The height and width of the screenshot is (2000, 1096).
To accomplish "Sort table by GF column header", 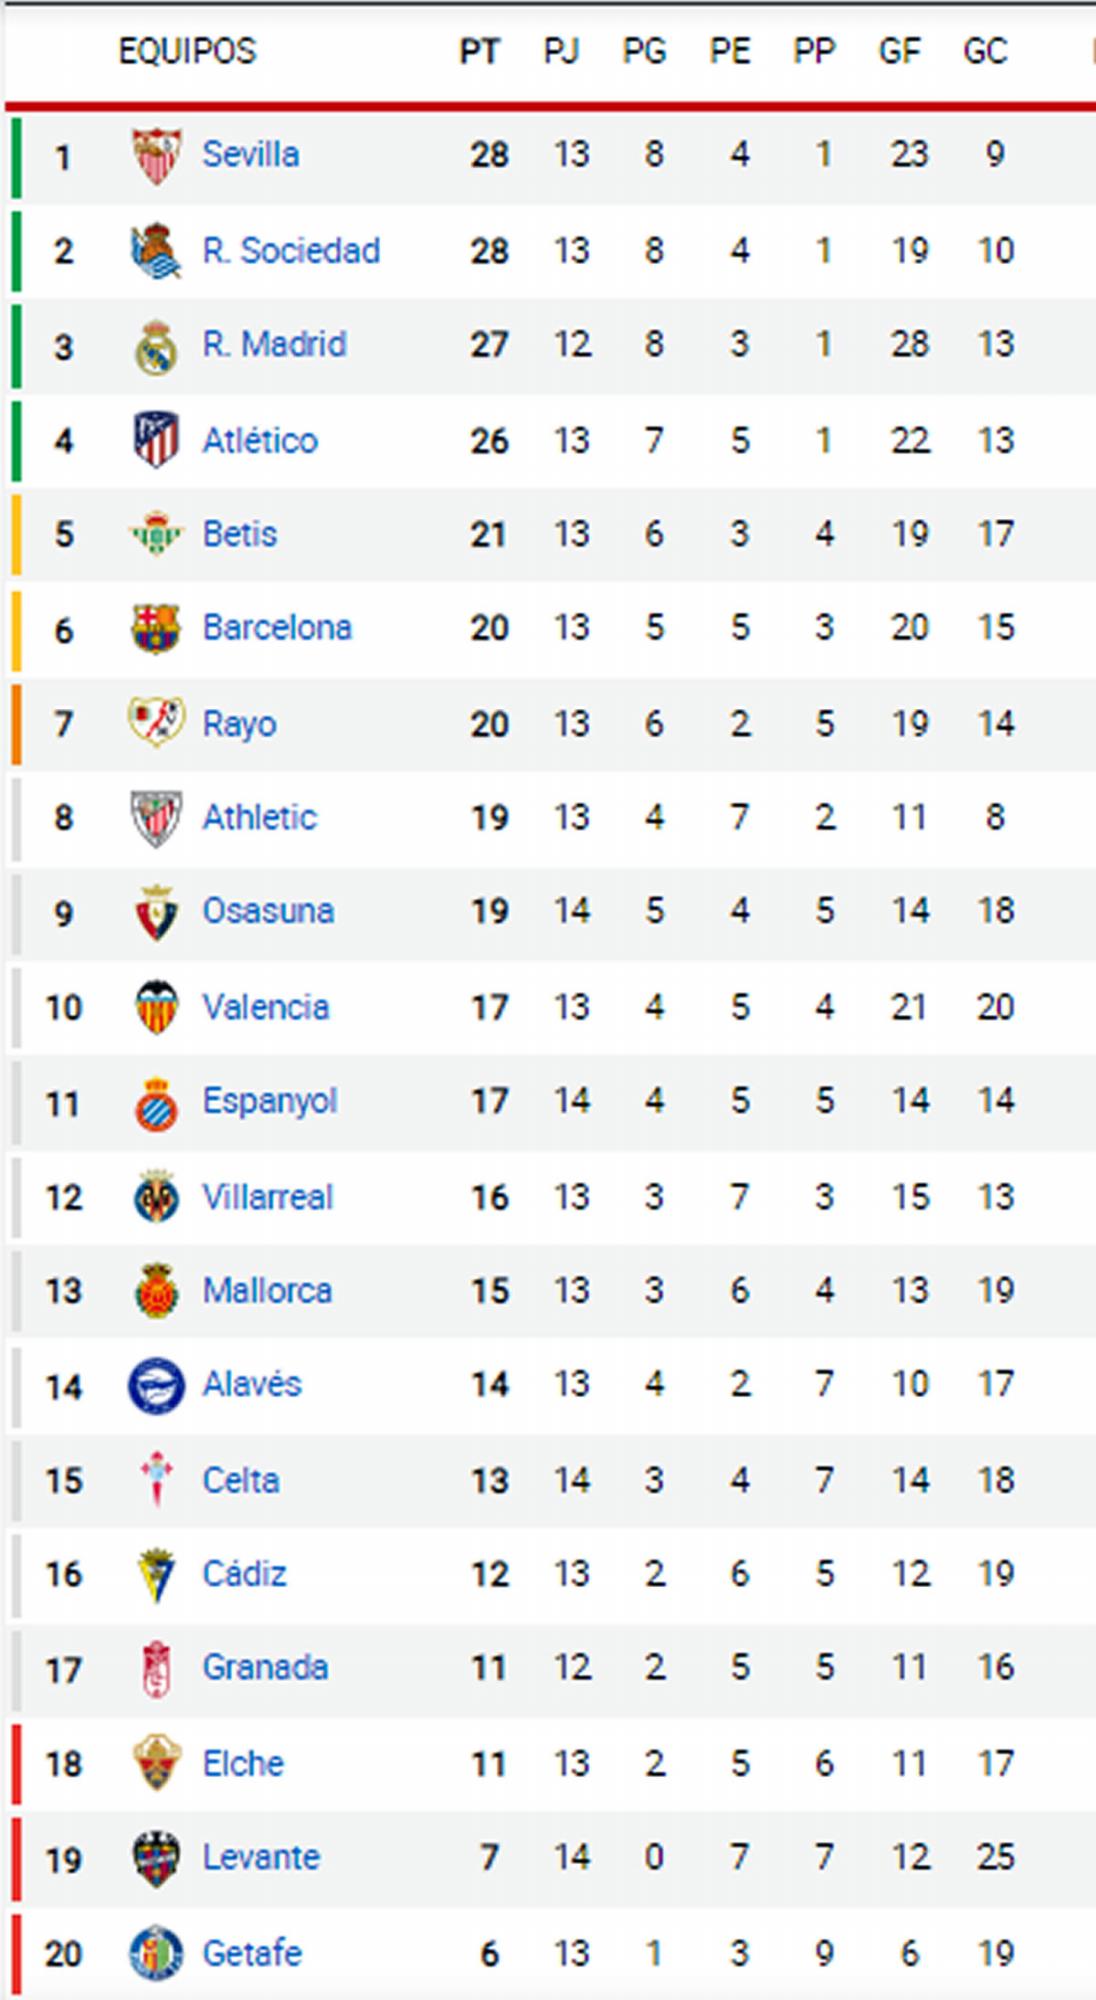I will 899,51.
